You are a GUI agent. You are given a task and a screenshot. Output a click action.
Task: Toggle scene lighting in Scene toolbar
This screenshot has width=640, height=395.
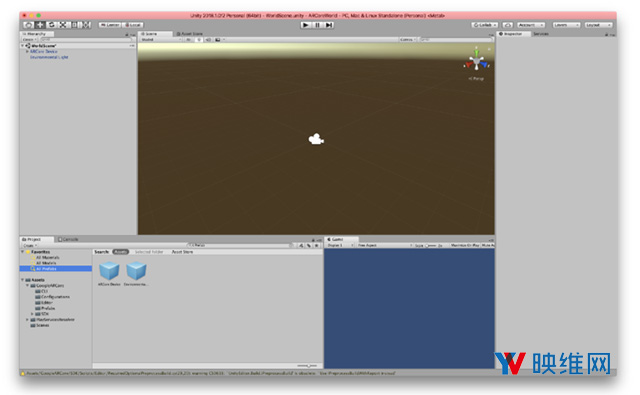coord(199,40)
